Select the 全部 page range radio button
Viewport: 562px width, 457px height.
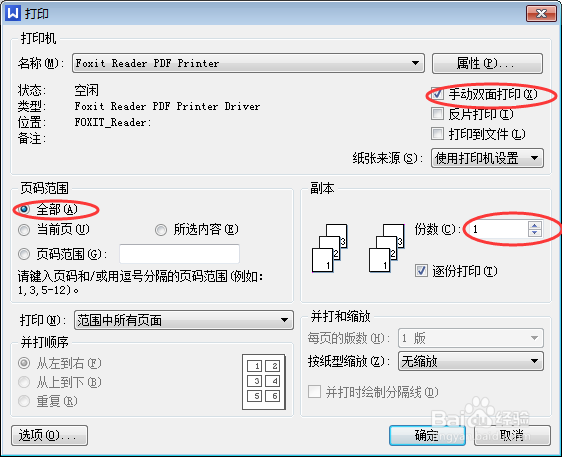(x=24, y=209)
